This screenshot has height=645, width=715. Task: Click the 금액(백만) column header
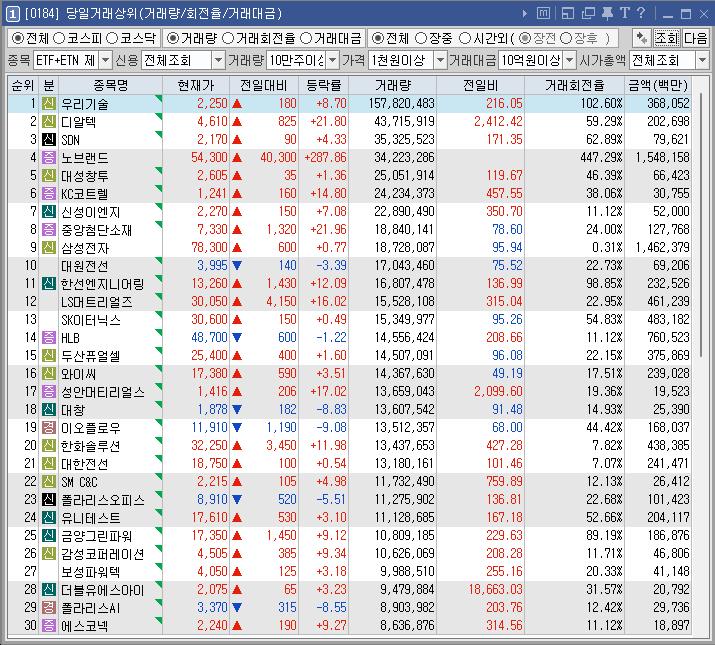click(658, 85)
